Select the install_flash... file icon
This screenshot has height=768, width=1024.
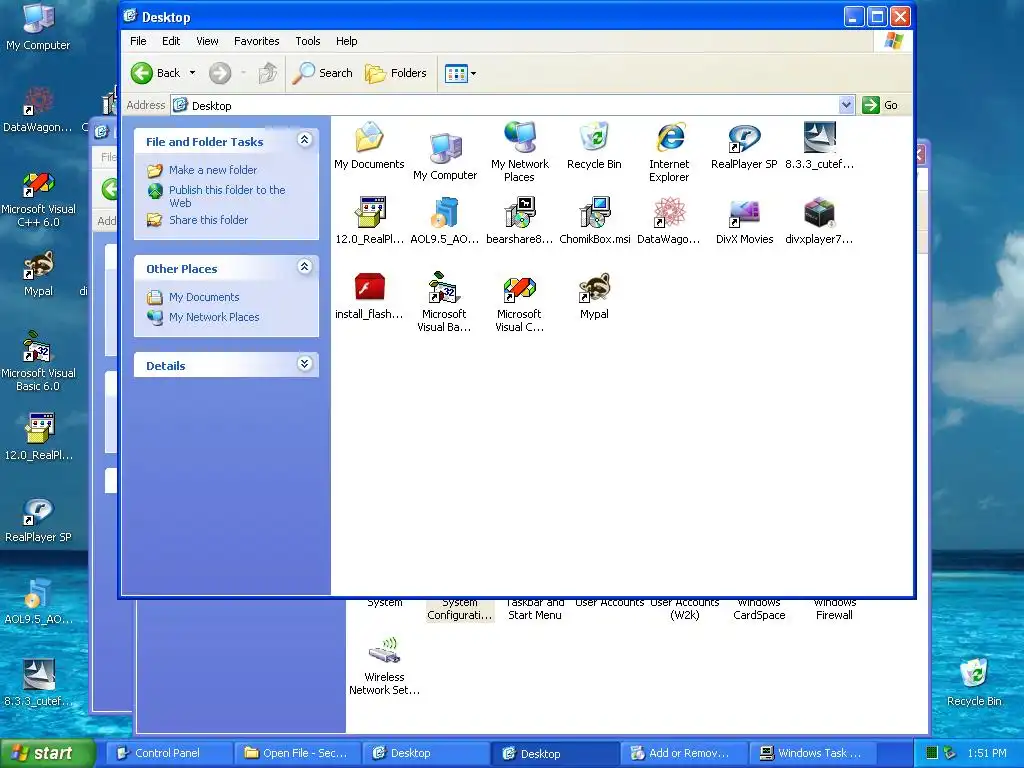(x=369, y=296)
